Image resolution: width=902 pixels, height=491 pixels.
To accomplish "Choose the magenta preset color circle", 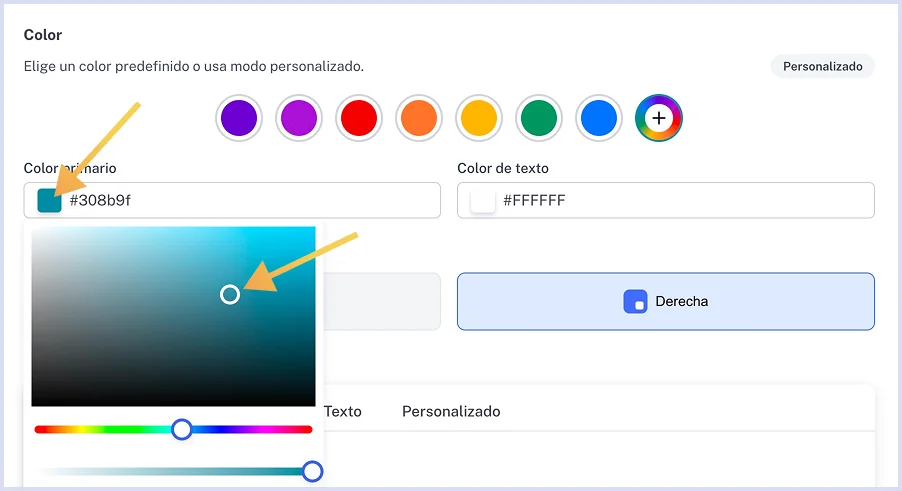I will 298,119.
